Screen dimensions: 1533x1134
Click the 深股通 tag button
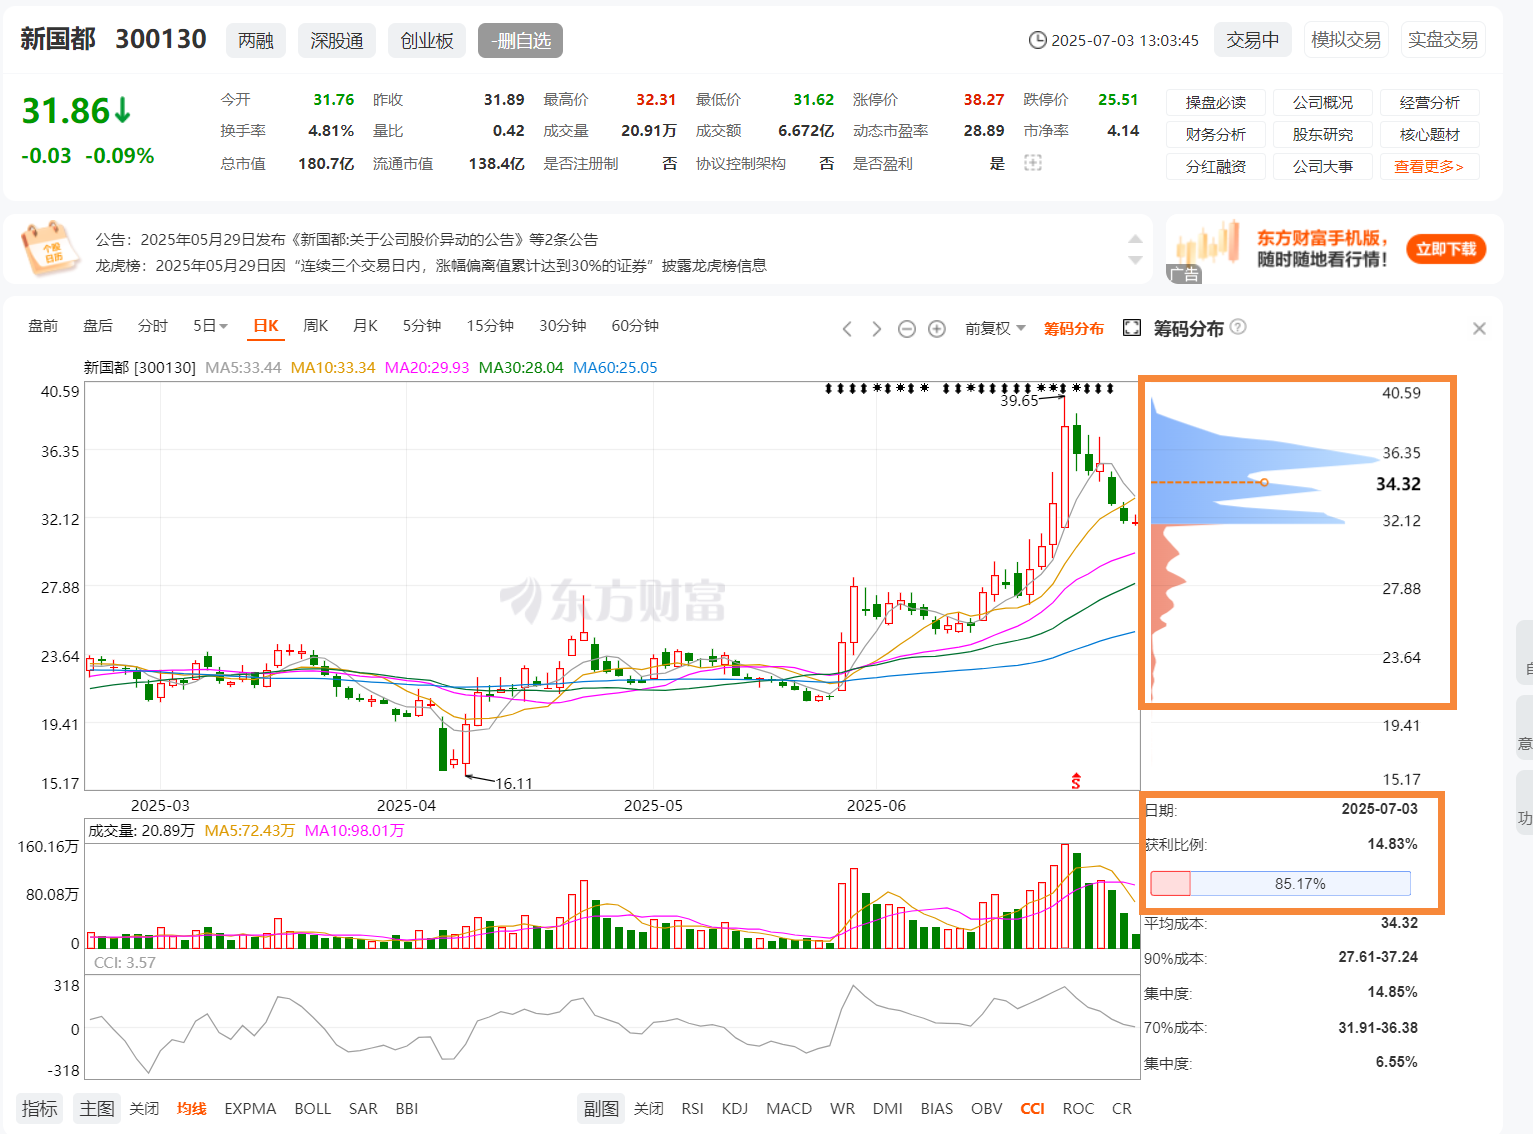point(337,40)
